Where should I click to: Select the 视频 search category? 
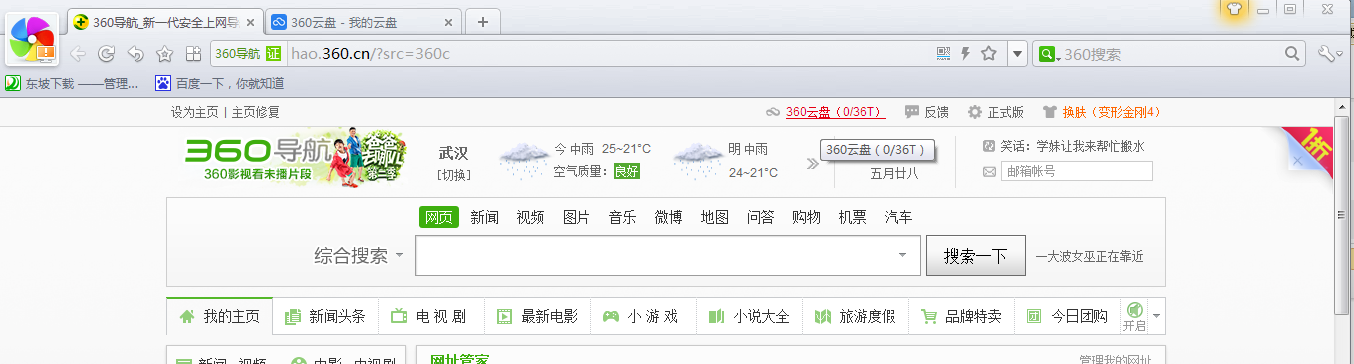[531, 217]
